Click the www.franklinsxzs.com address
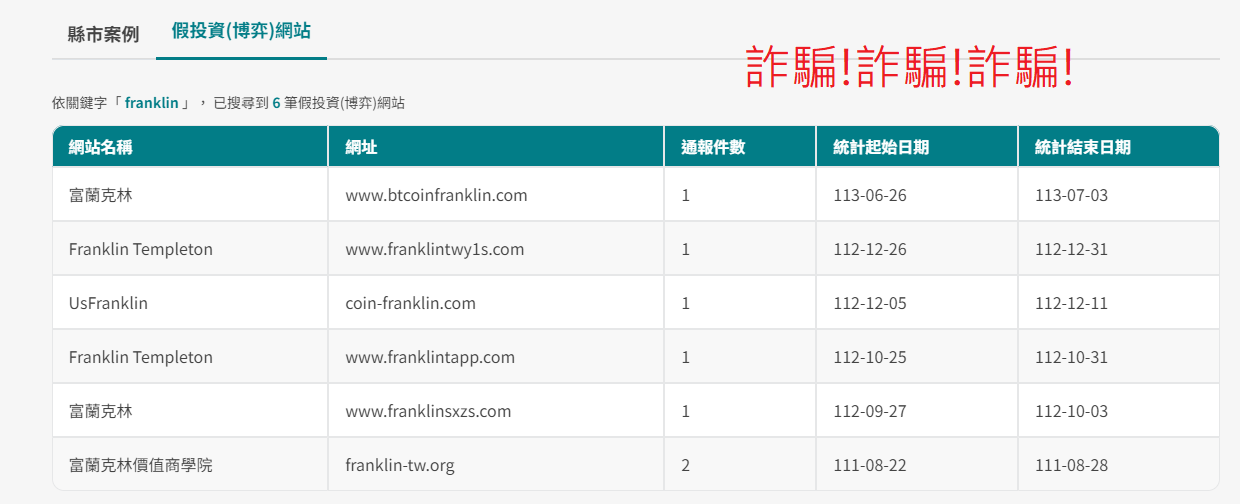The height and width of the screenshot is (504, 1240). coord(428,411)
